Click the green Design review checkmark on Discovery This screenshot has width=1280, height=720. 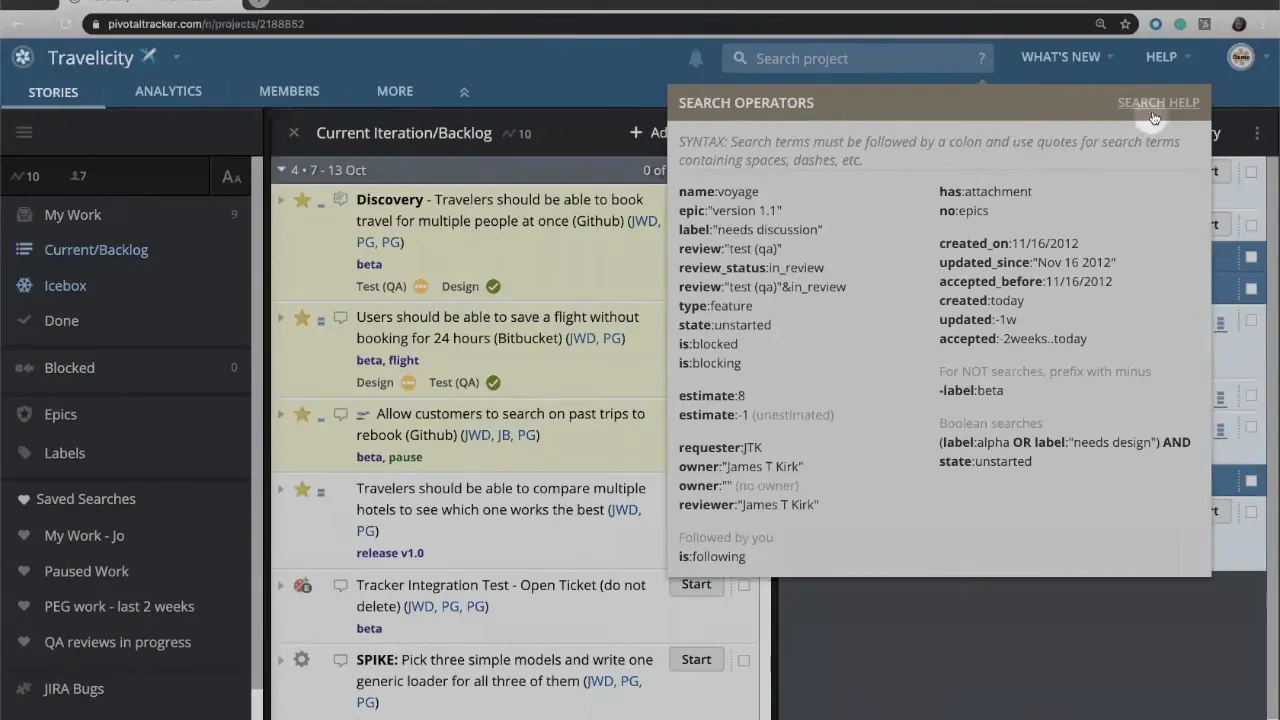492,286
